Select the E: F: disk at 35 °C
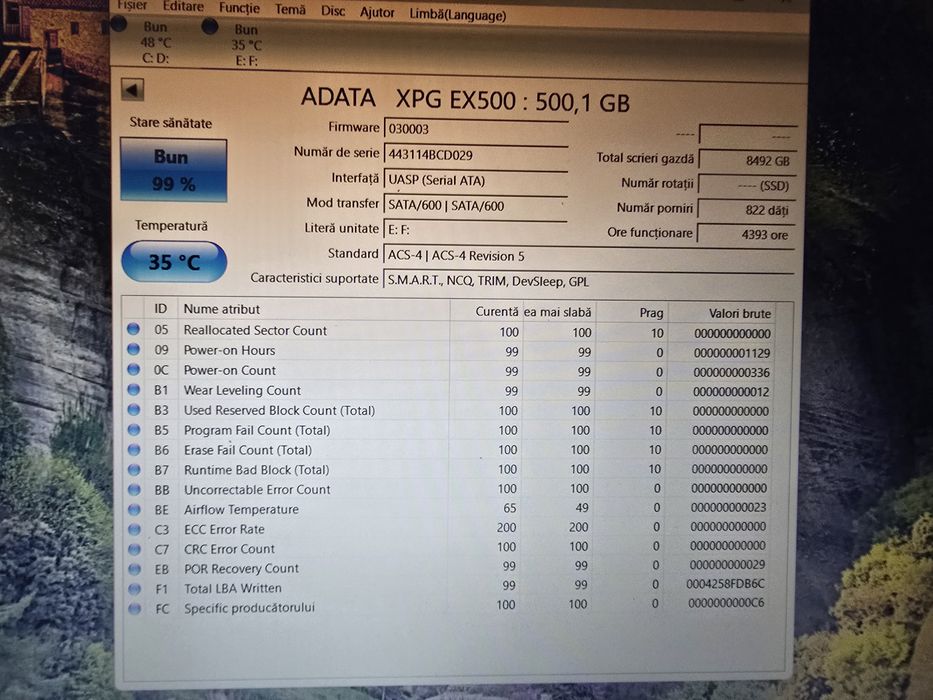The height and width of the screenshot is (700, 933). [x=246, y=45]
